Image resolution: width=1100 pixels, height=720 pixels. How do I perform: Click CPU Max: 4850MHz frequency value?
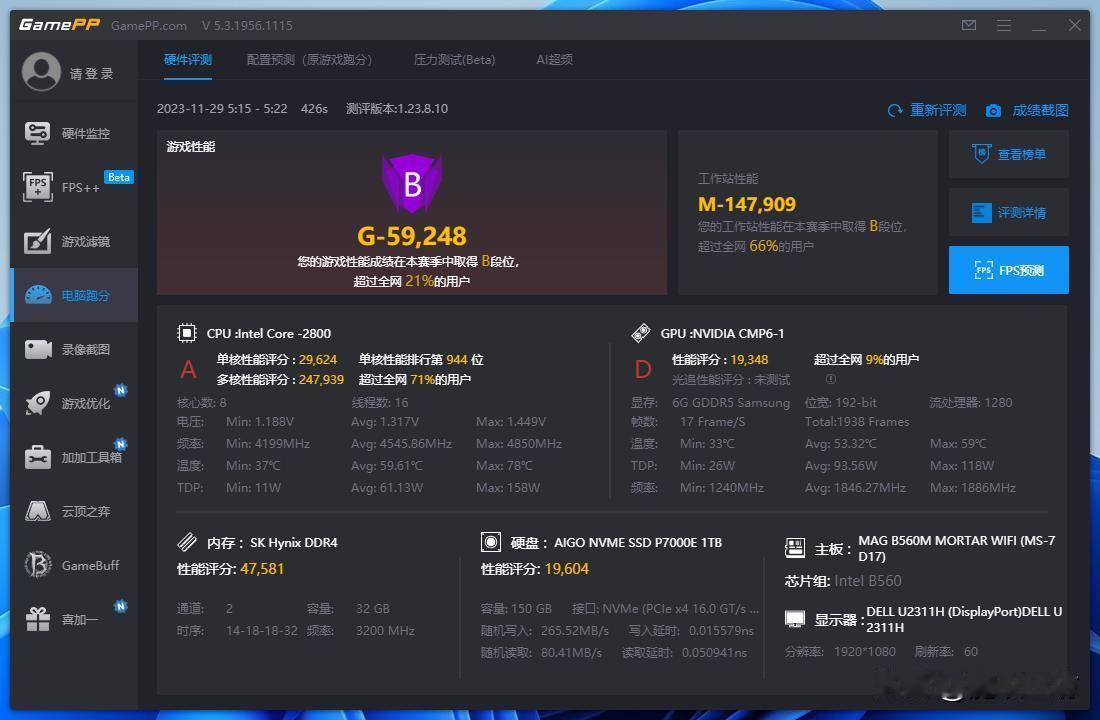coord(519,444)
